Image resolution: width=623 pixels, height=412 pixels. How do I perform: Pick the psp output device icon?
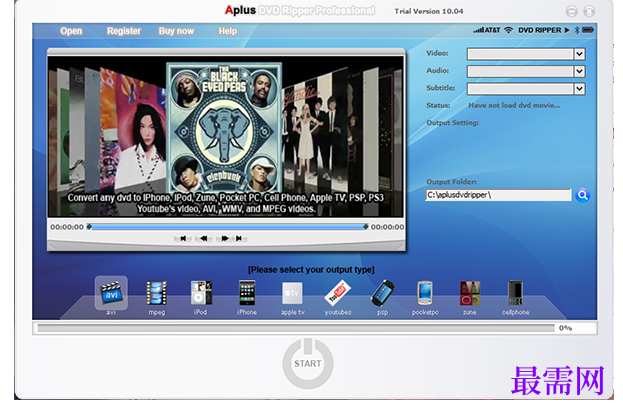(382, 293)
